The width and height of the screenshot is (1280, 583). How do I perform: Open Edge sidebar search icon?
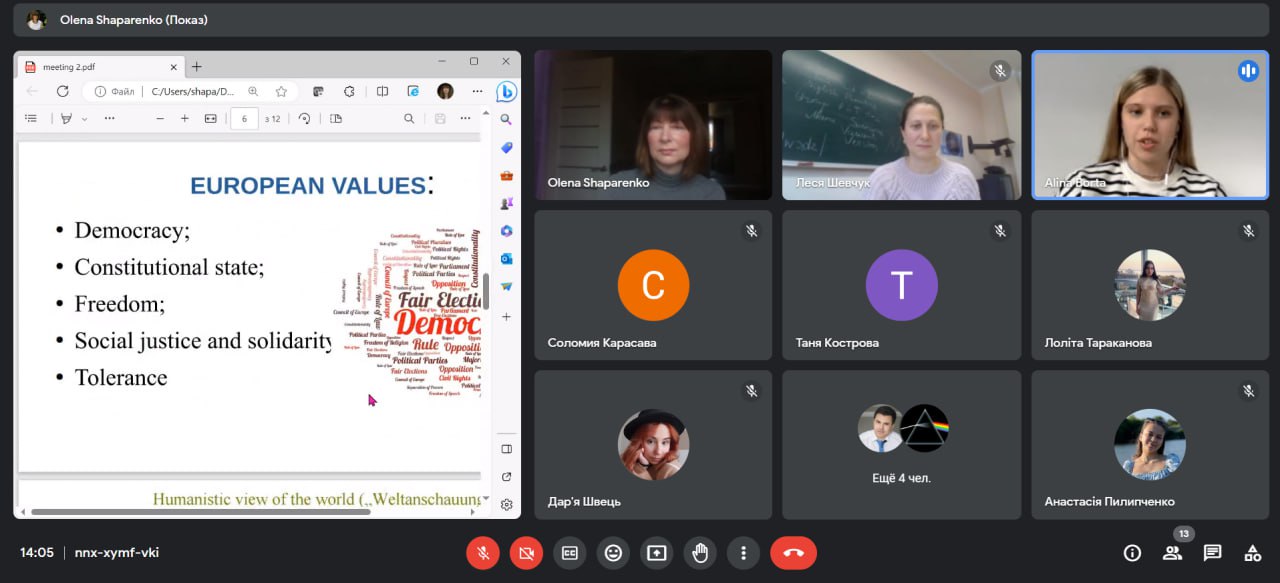point(506,119)
